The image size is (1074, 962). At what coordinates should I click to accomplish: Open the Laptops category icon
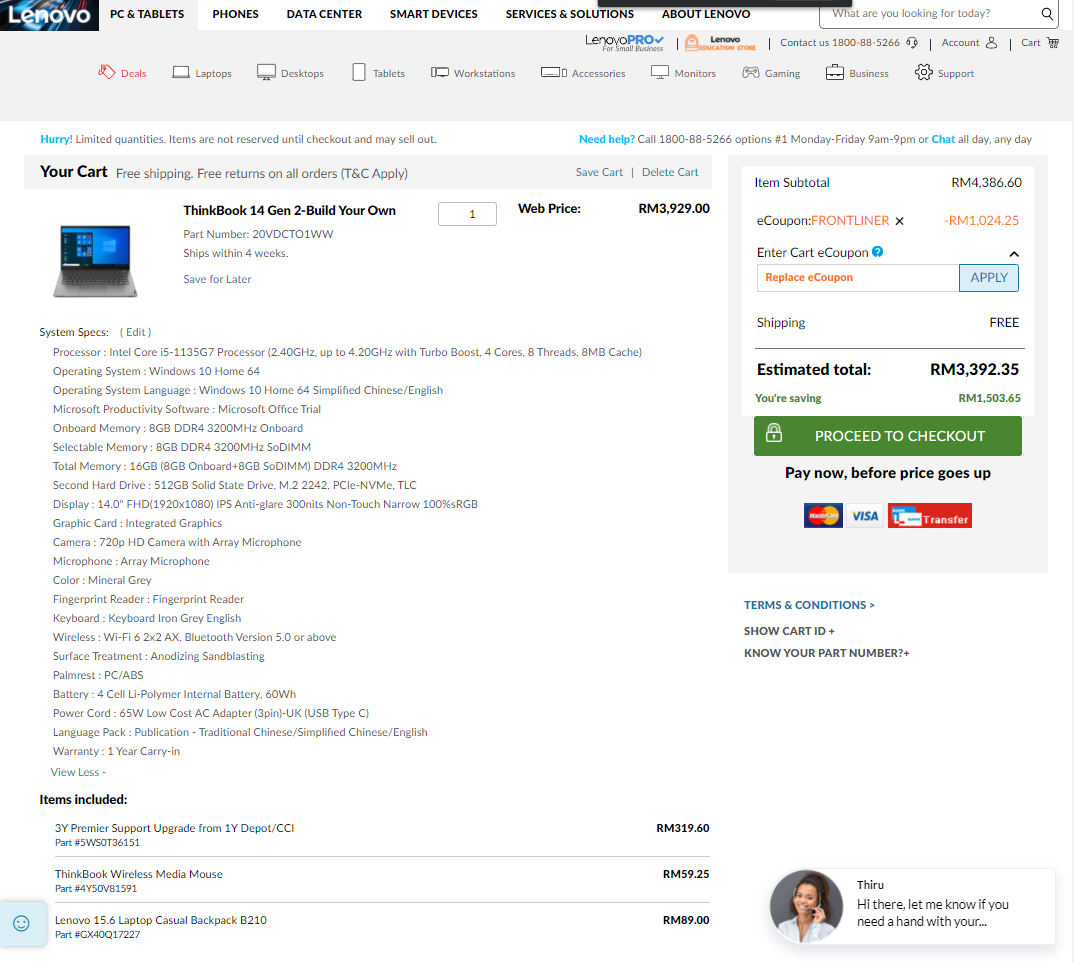tap(181, 73)
